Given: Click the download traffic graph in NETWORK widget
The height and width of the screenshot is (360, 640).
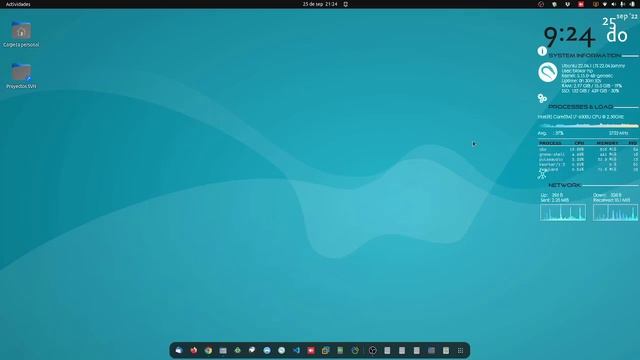Looking at the screenshot, I should (x=615, y=212).
